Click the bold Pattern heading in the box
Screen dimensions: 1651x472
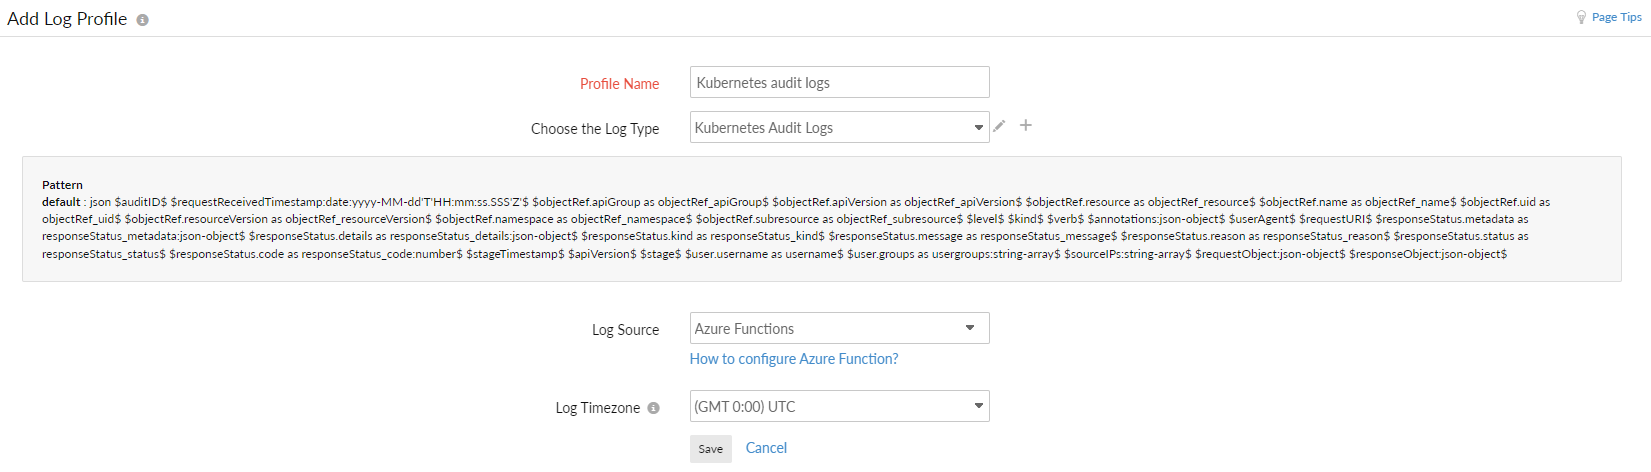[62, 185]
